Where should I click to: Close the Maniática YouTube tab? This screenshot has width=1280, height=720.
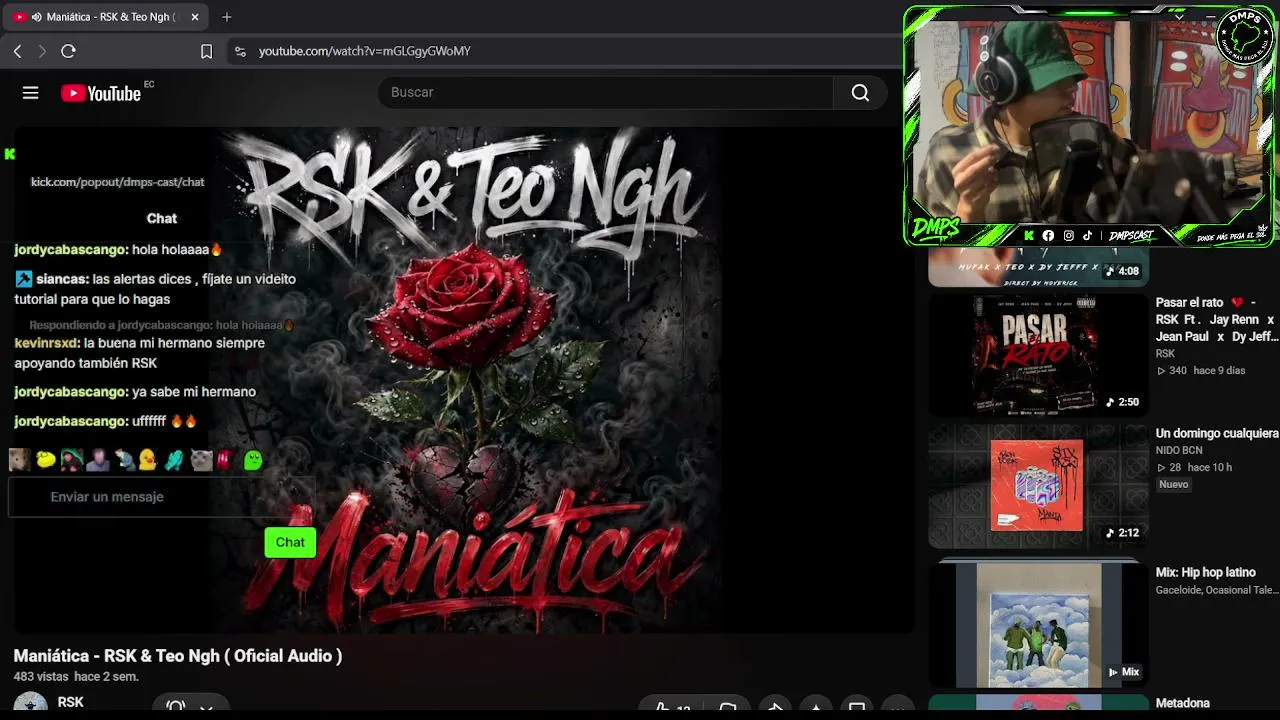pyautogui.click(x=194, y=17)
